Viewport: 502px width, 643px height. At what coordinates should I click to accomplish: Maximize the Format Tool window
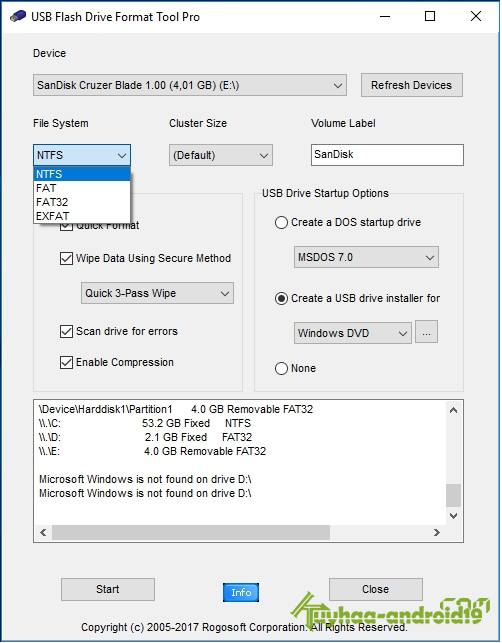click(x=430, y=16)
